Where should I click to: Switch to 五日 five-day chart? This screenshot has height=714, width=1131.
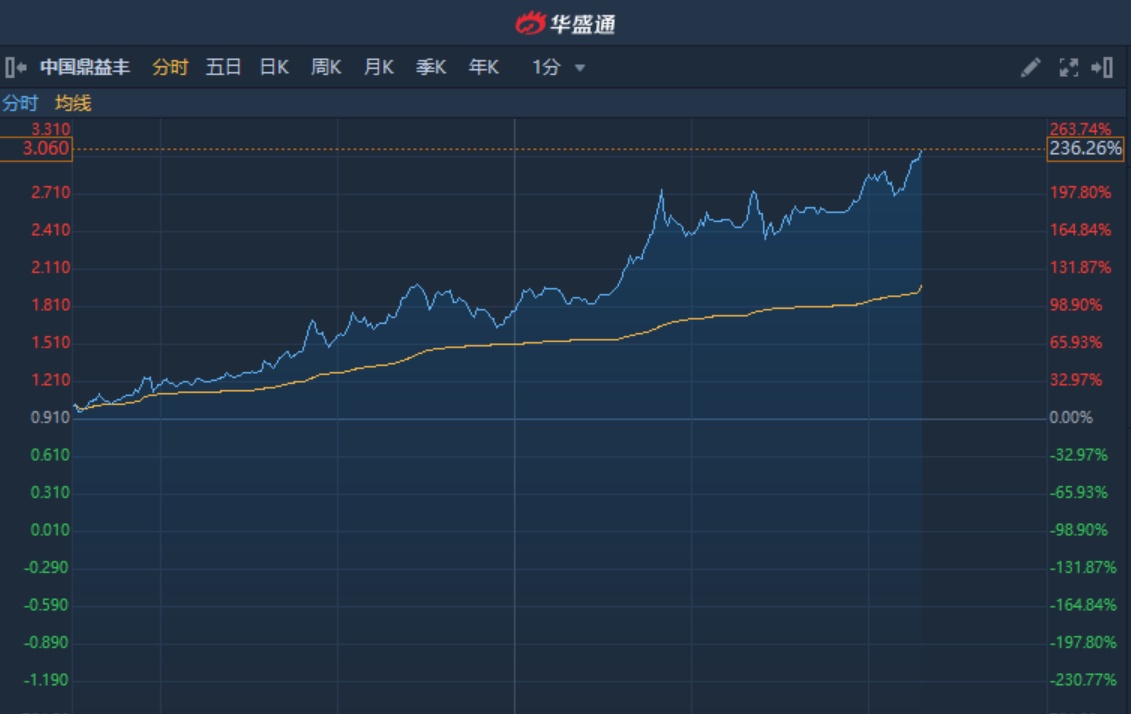pyautogui.click(x=223, y=68)
